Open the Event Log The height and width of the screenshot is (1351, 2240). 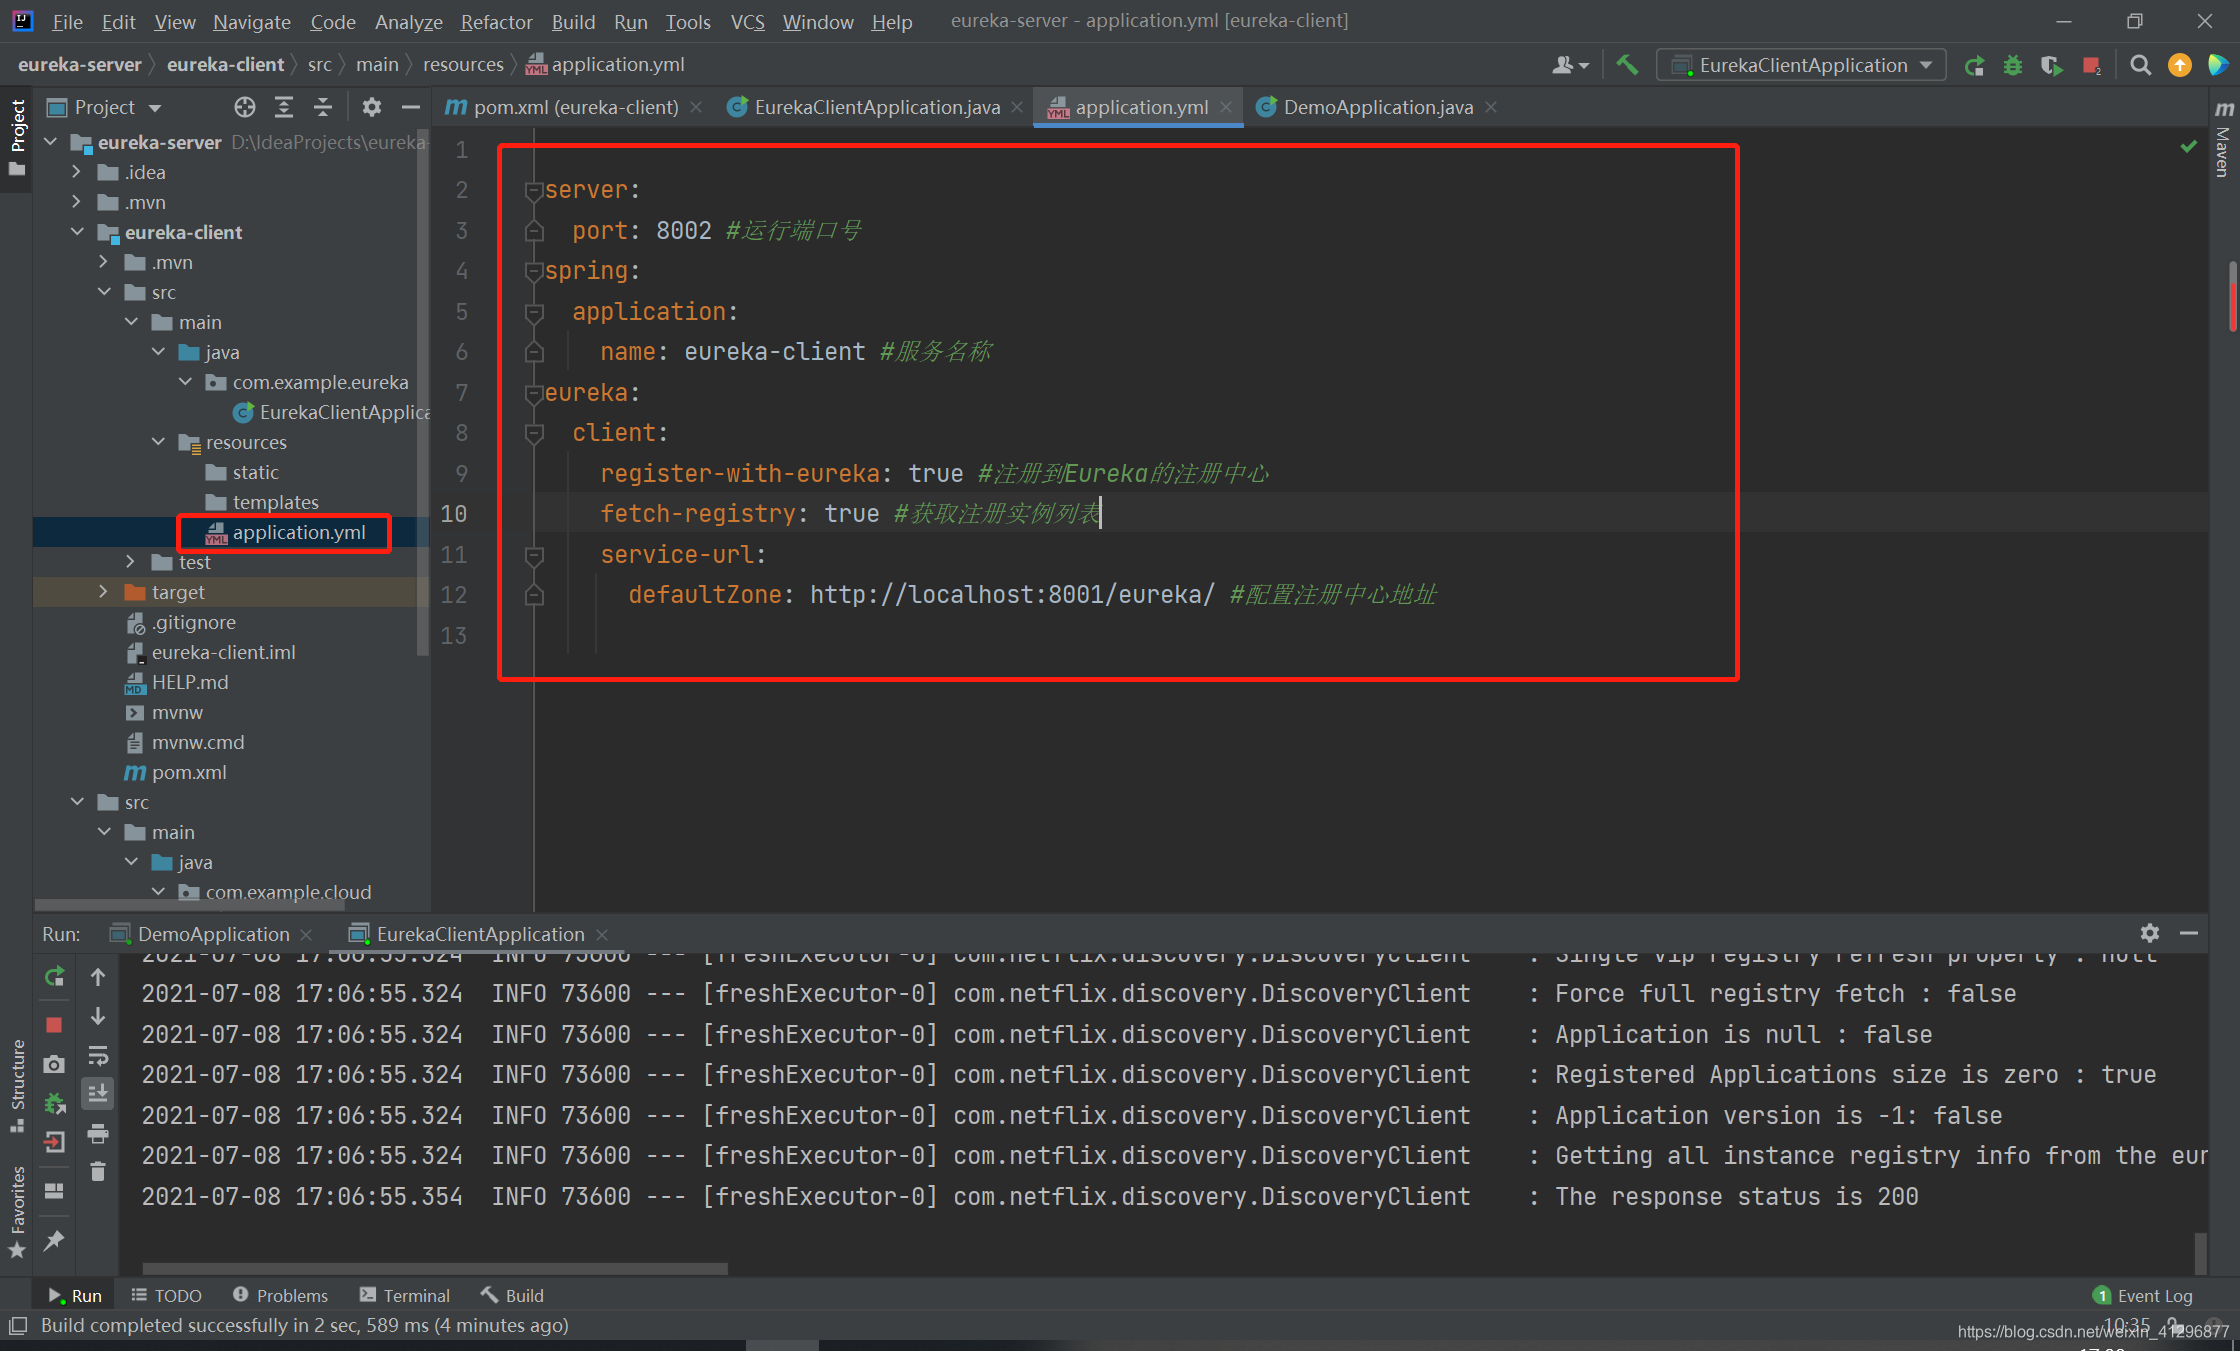2143,1295
